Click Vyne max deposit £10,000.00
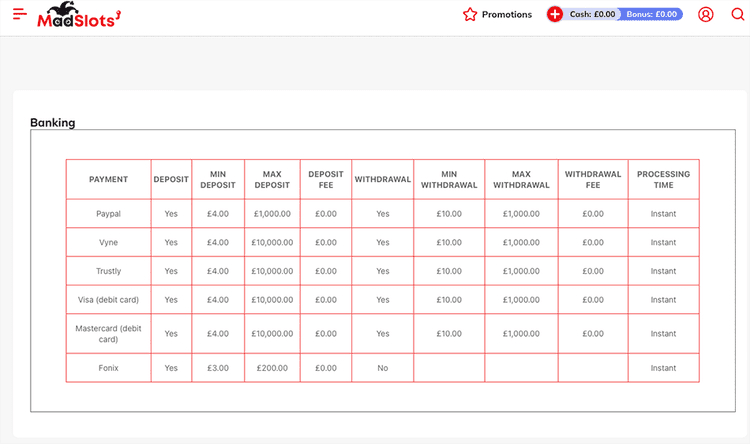750x444 pixels. (272, 243)
